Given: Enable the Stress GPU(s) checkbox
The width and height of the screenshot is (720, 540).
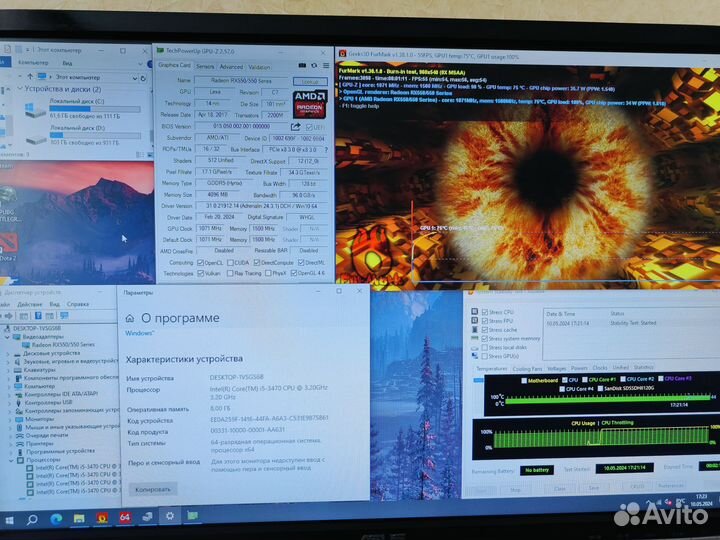Looking at the screenshot, I should [x=485, y=356].
